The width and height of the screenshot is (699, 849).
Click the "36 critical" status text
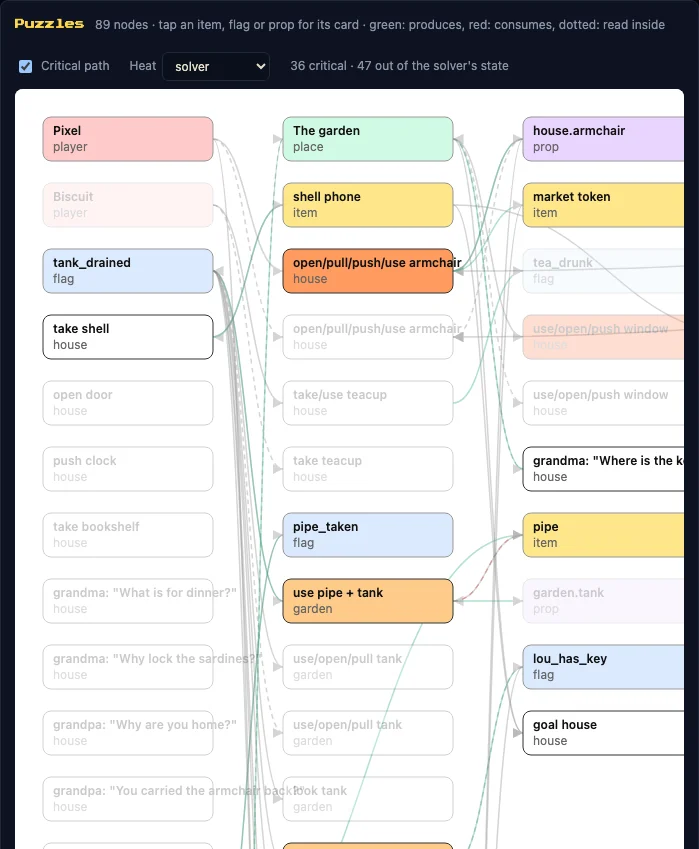318,66
